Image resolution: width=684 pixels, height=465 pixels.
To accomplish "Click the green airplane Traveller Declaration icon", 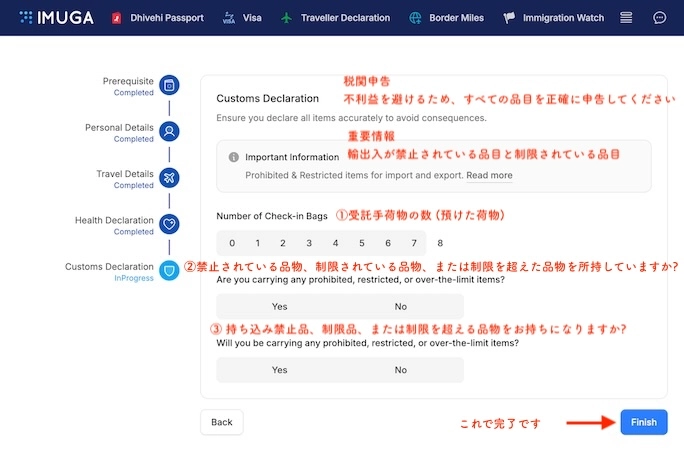I will tap(287, 18).
